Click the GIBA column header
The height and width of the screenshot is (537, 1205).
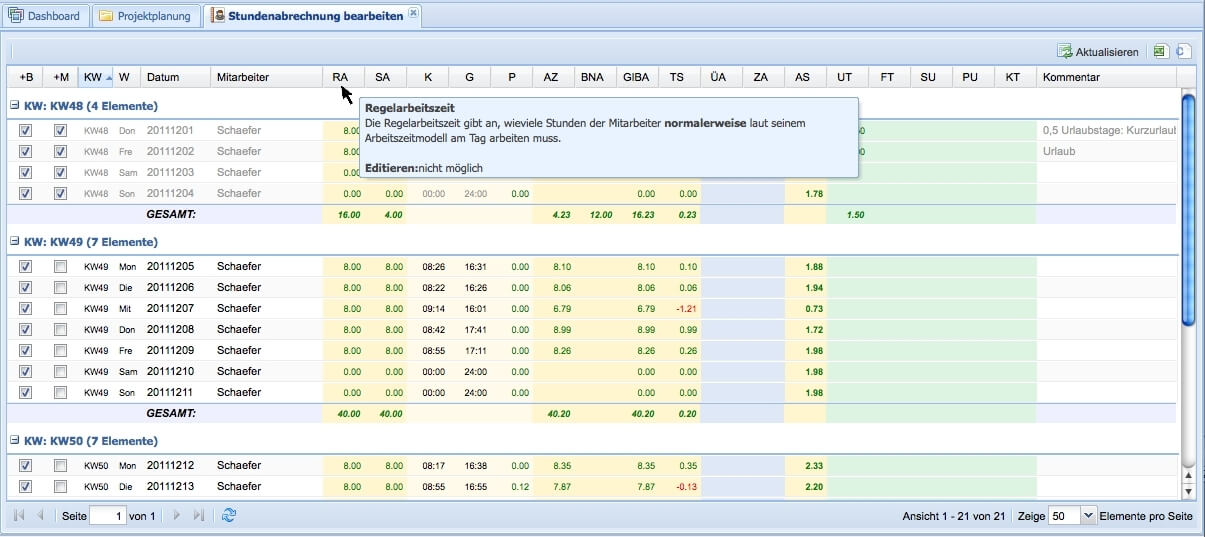click(x=637, y=77)
